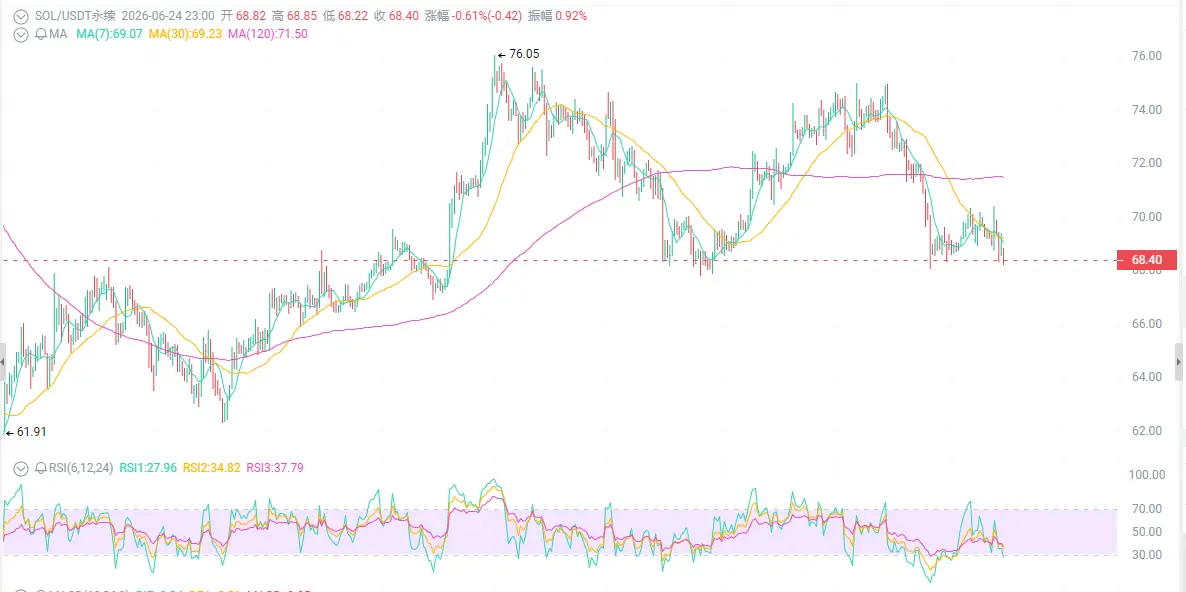This screenshot has height=592, width=1186.
Task: Click the right edge panel handle arrow
Action: (x=1179, y=363)
